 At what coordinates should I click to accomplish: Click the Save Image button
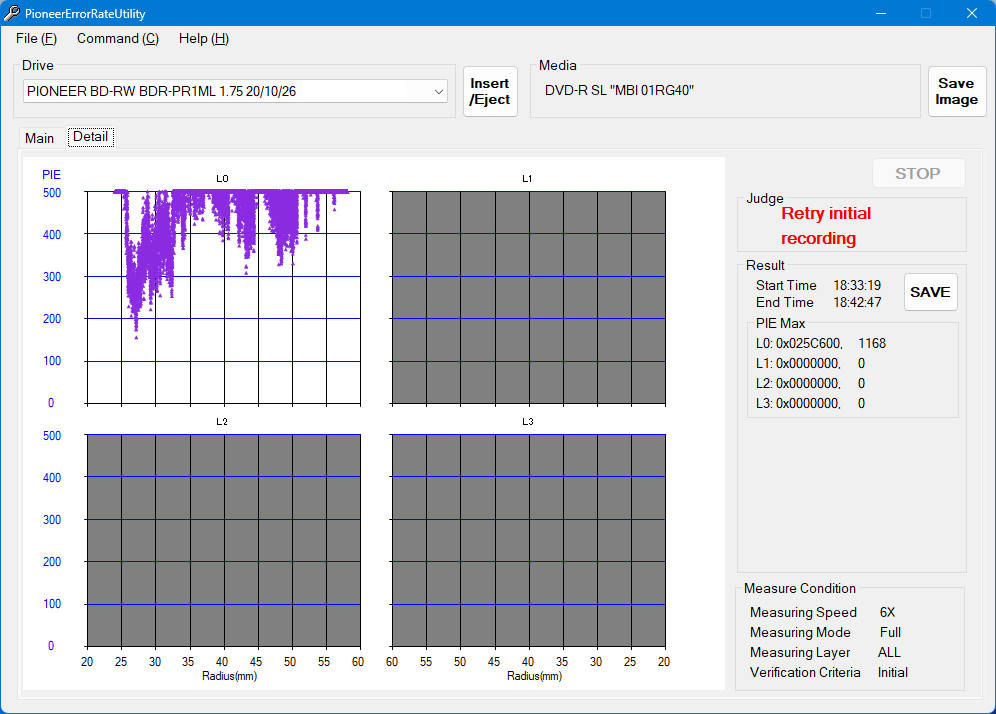[x=956, y=92]
